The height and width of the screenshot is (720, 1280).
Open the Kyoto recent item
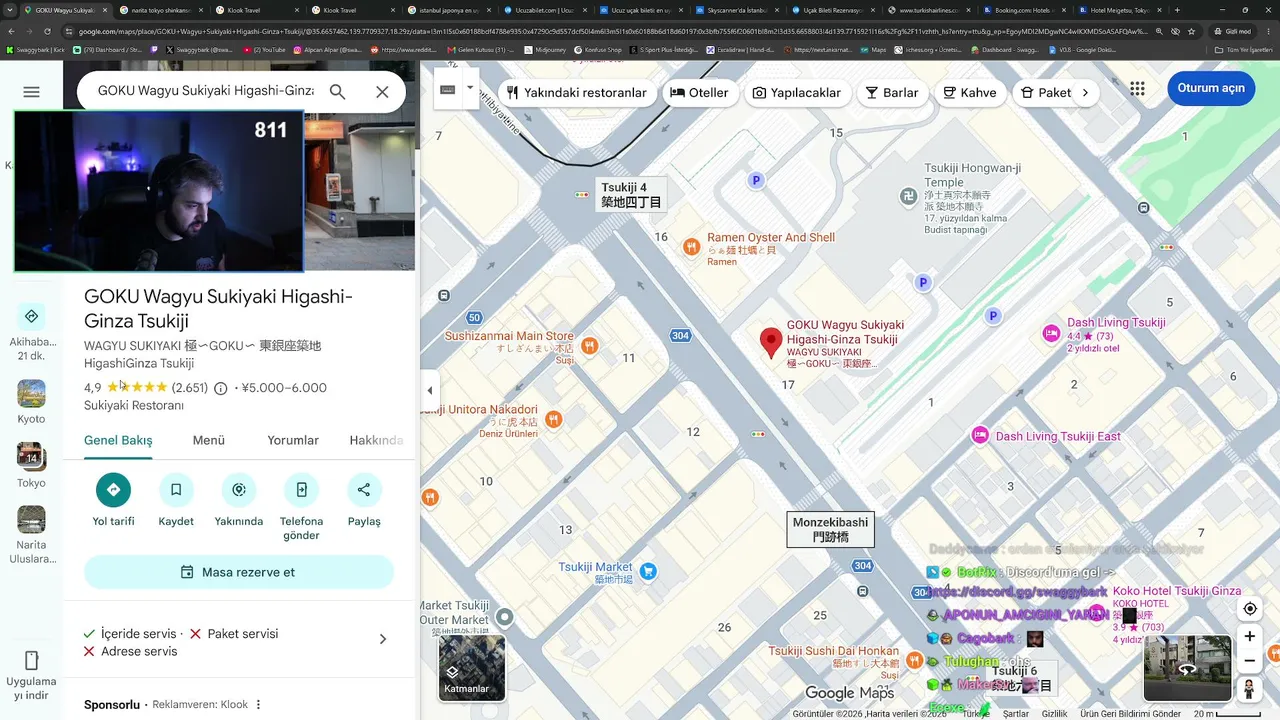point(31,402)
